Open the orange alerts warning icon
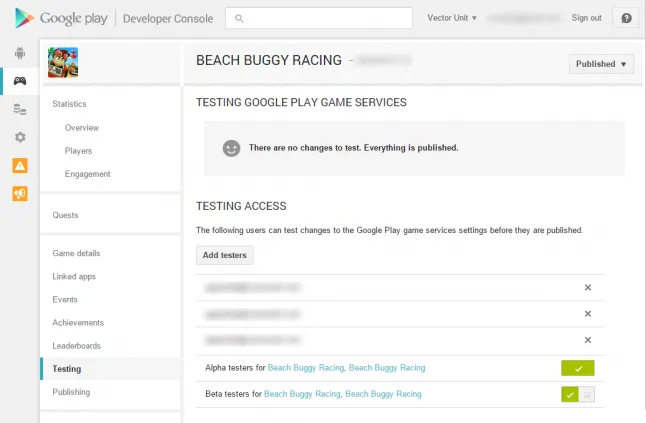Viewport: 646px width, 423px height. (20, 166)
